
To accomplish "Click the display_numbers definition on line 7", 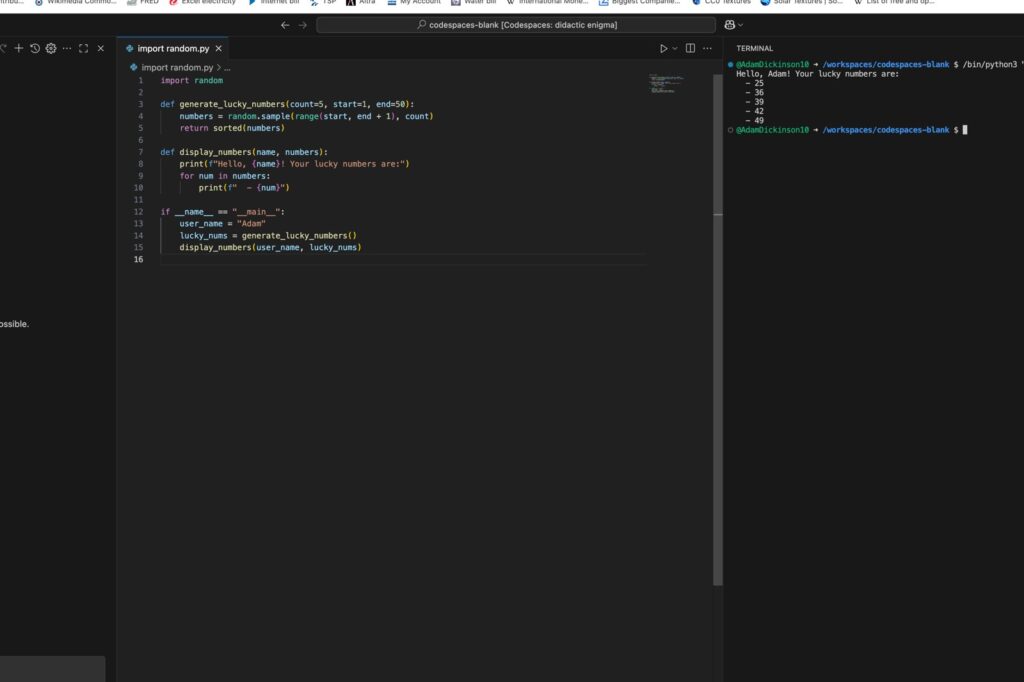I will coord(244,152).
